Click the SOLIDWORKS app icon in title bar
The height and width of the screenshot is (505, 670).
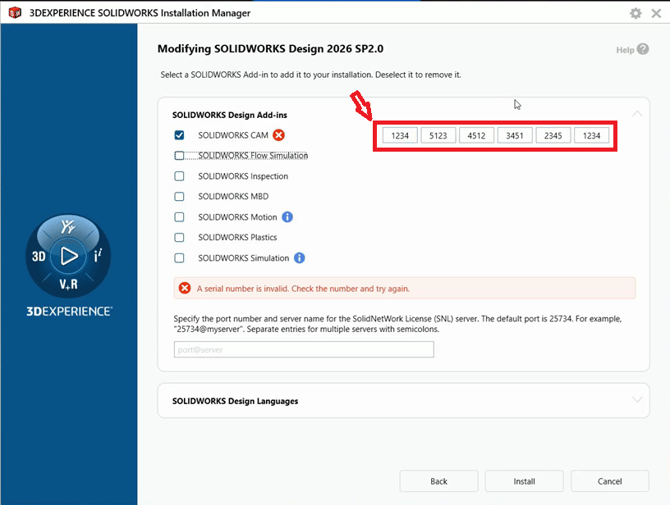click(15, 13)
